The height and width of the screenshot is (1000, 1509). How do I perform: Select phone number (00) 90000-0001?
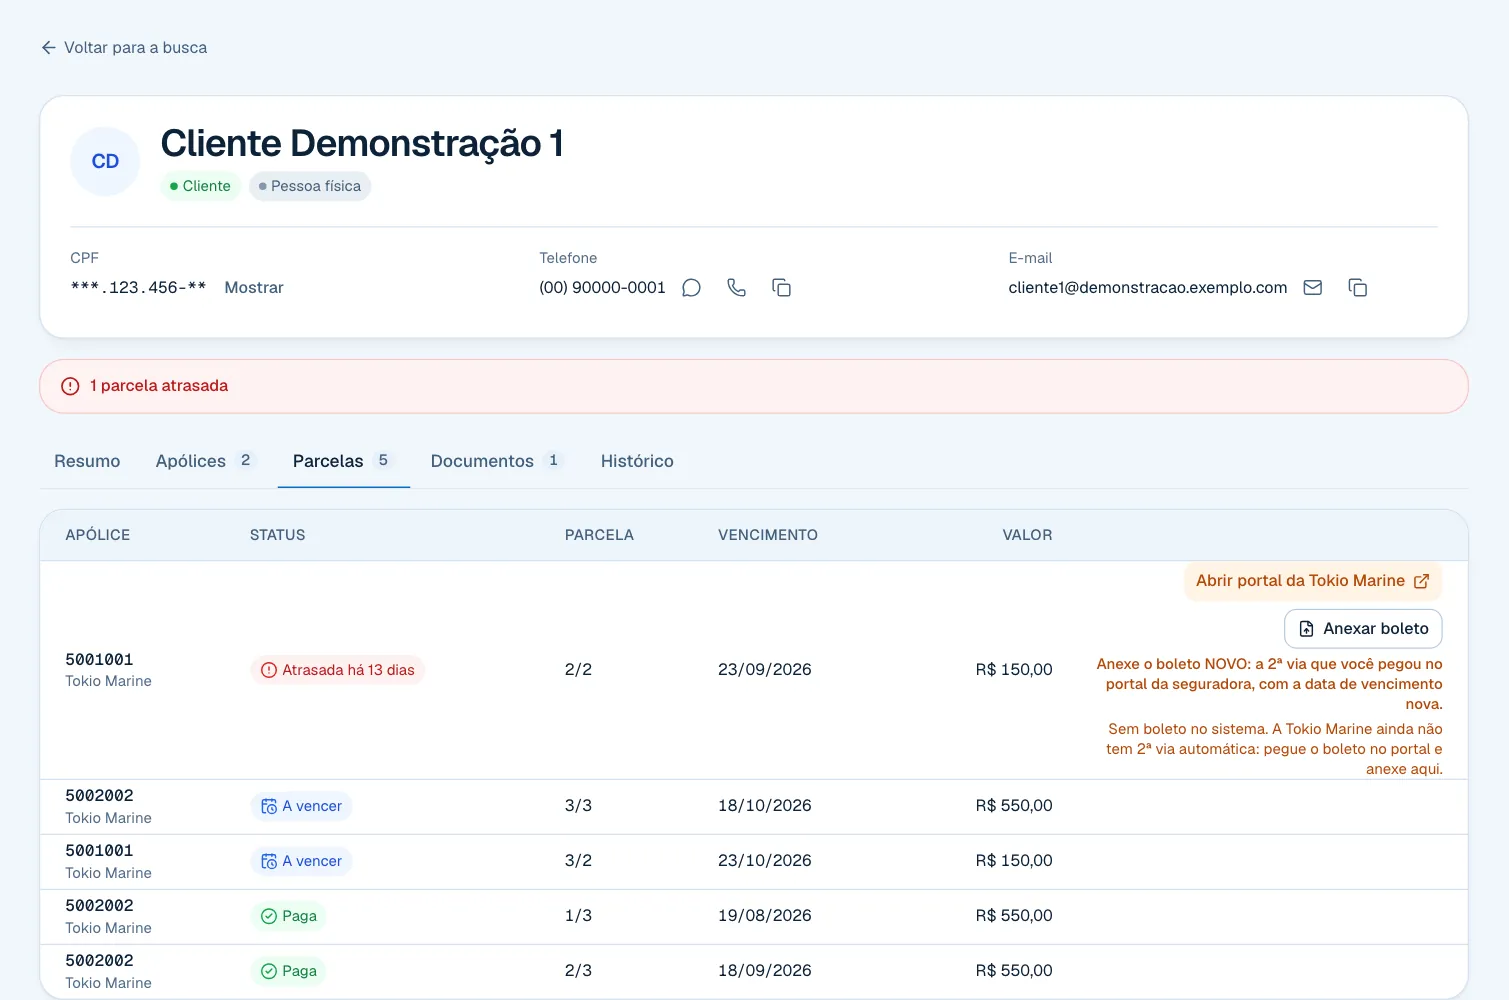tap(602, 288)
